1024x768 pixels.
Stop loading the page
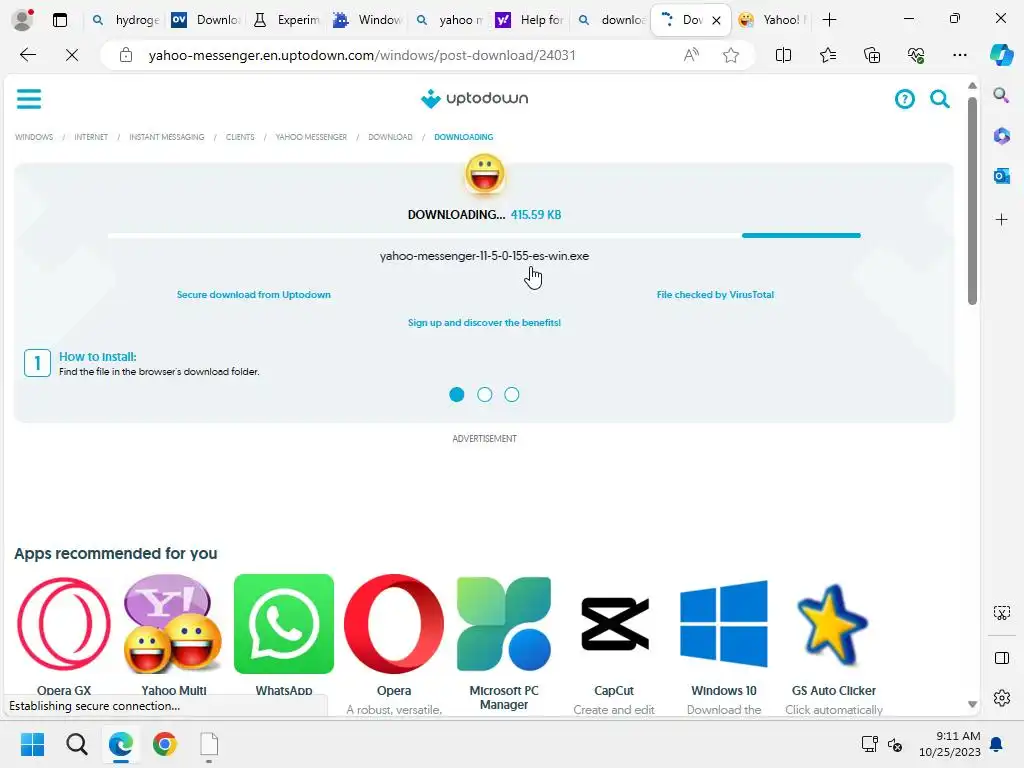[x=72, y=55]
